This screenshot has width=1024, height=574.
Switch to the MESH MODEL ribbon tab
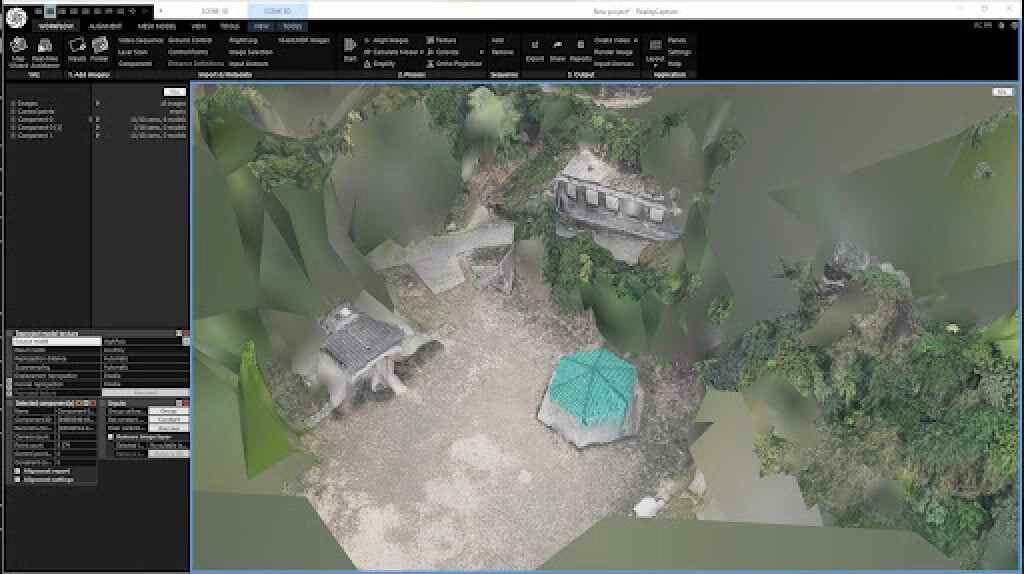[x=157, y=27]
